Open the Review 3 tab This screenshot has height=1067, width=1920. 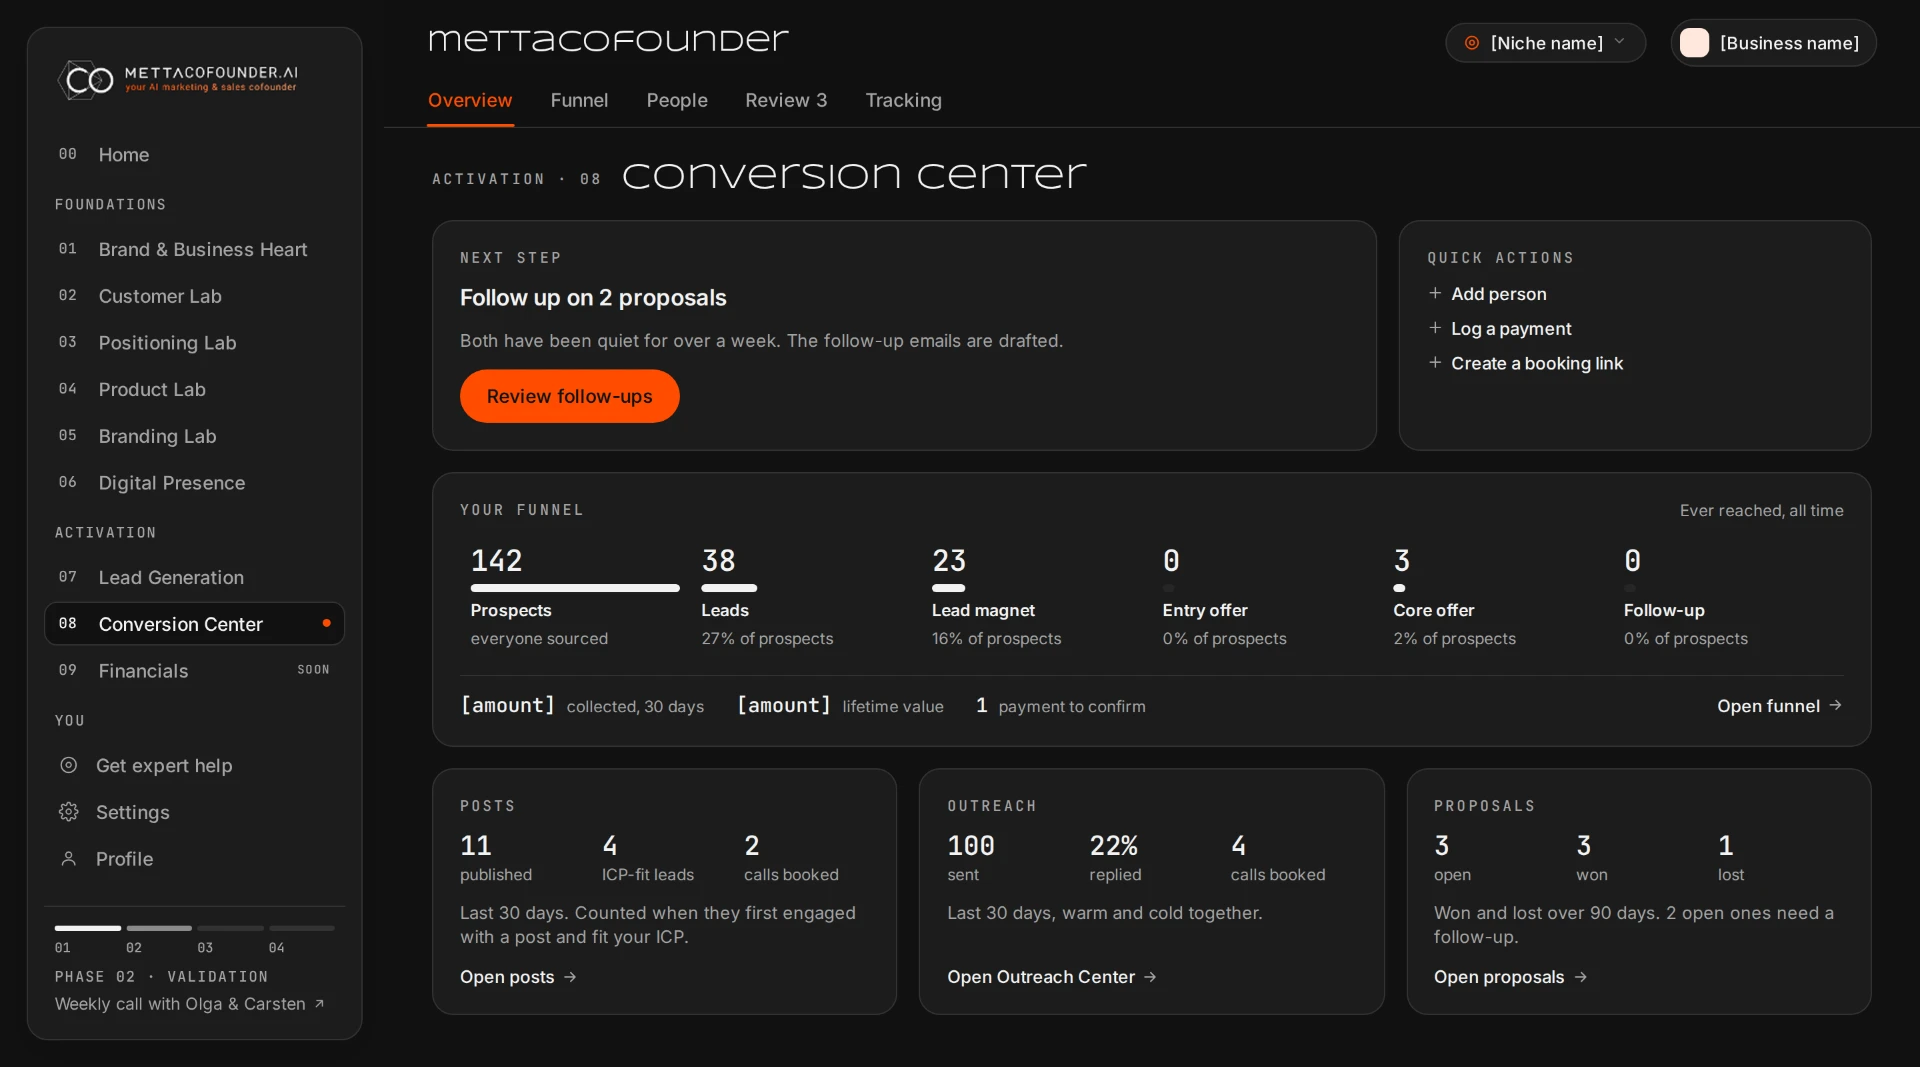click(x=786, y=100)
